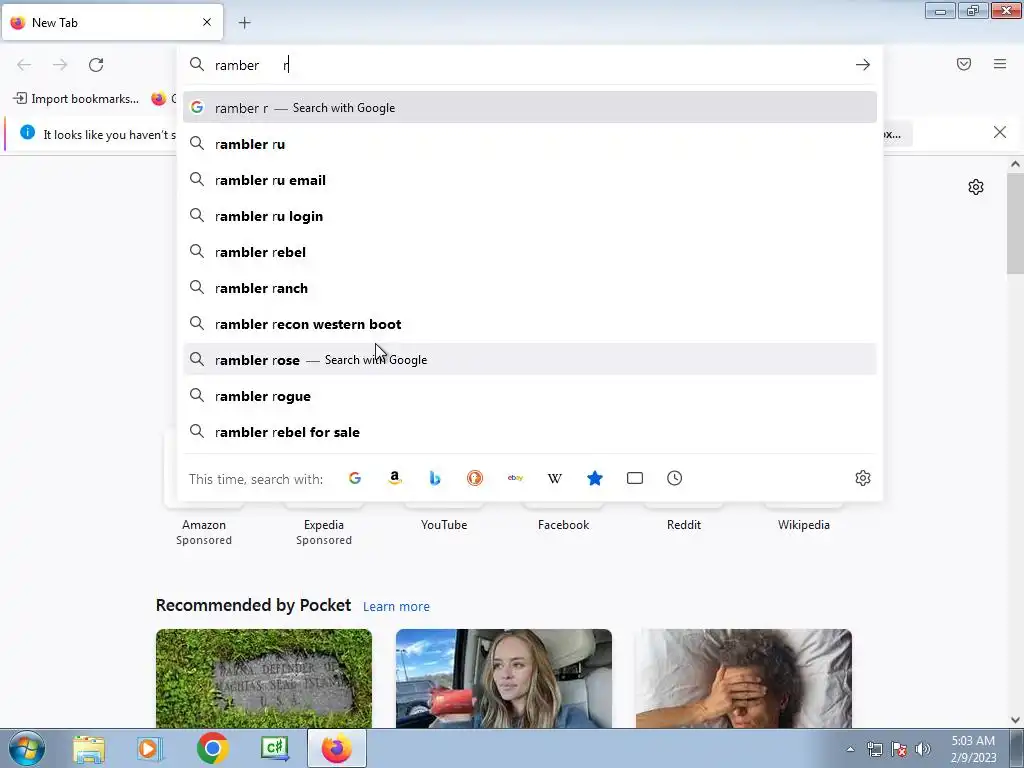Search bookmarks using the star icon
The height and width of the screenshot is (768, 1024).
(x=595, y=478)
